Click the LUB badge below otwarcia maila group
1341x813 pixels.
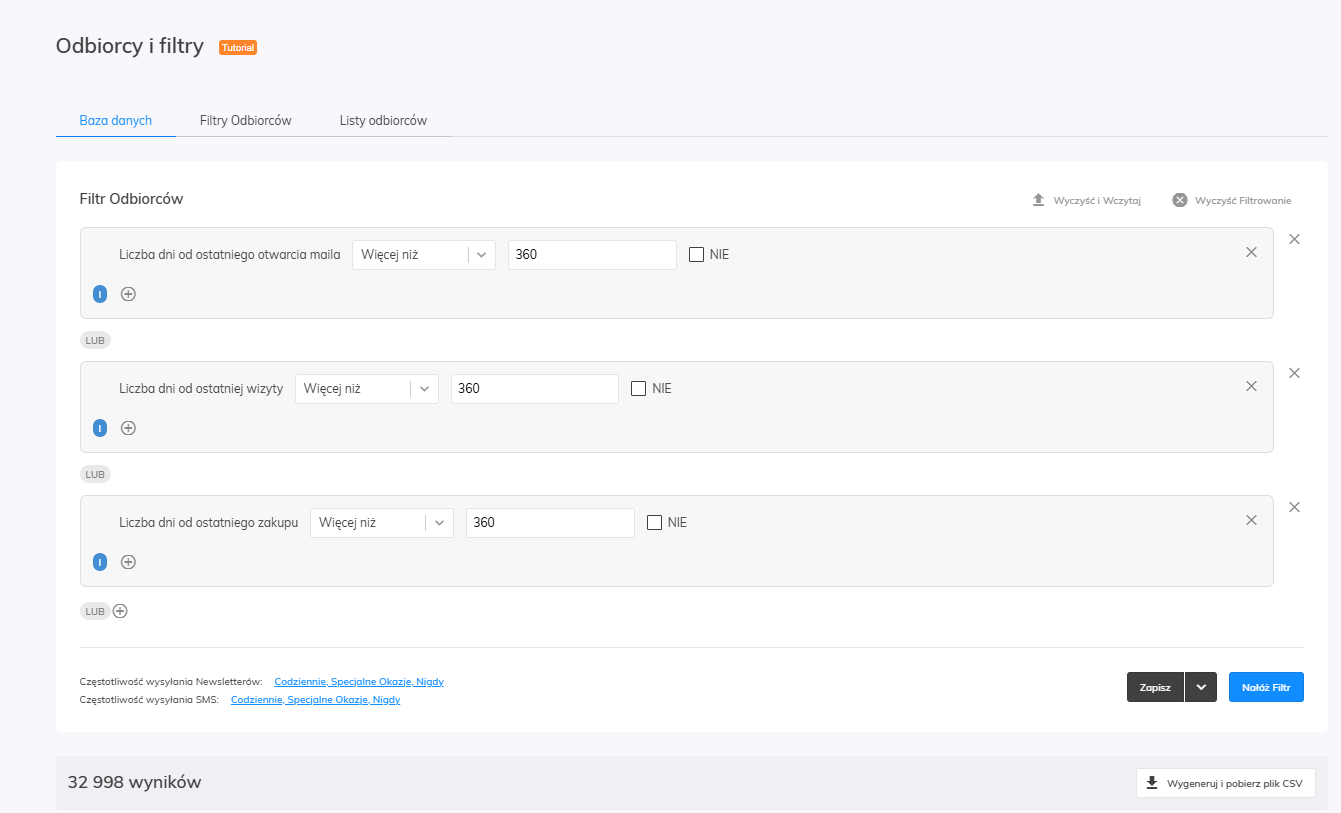95,340
